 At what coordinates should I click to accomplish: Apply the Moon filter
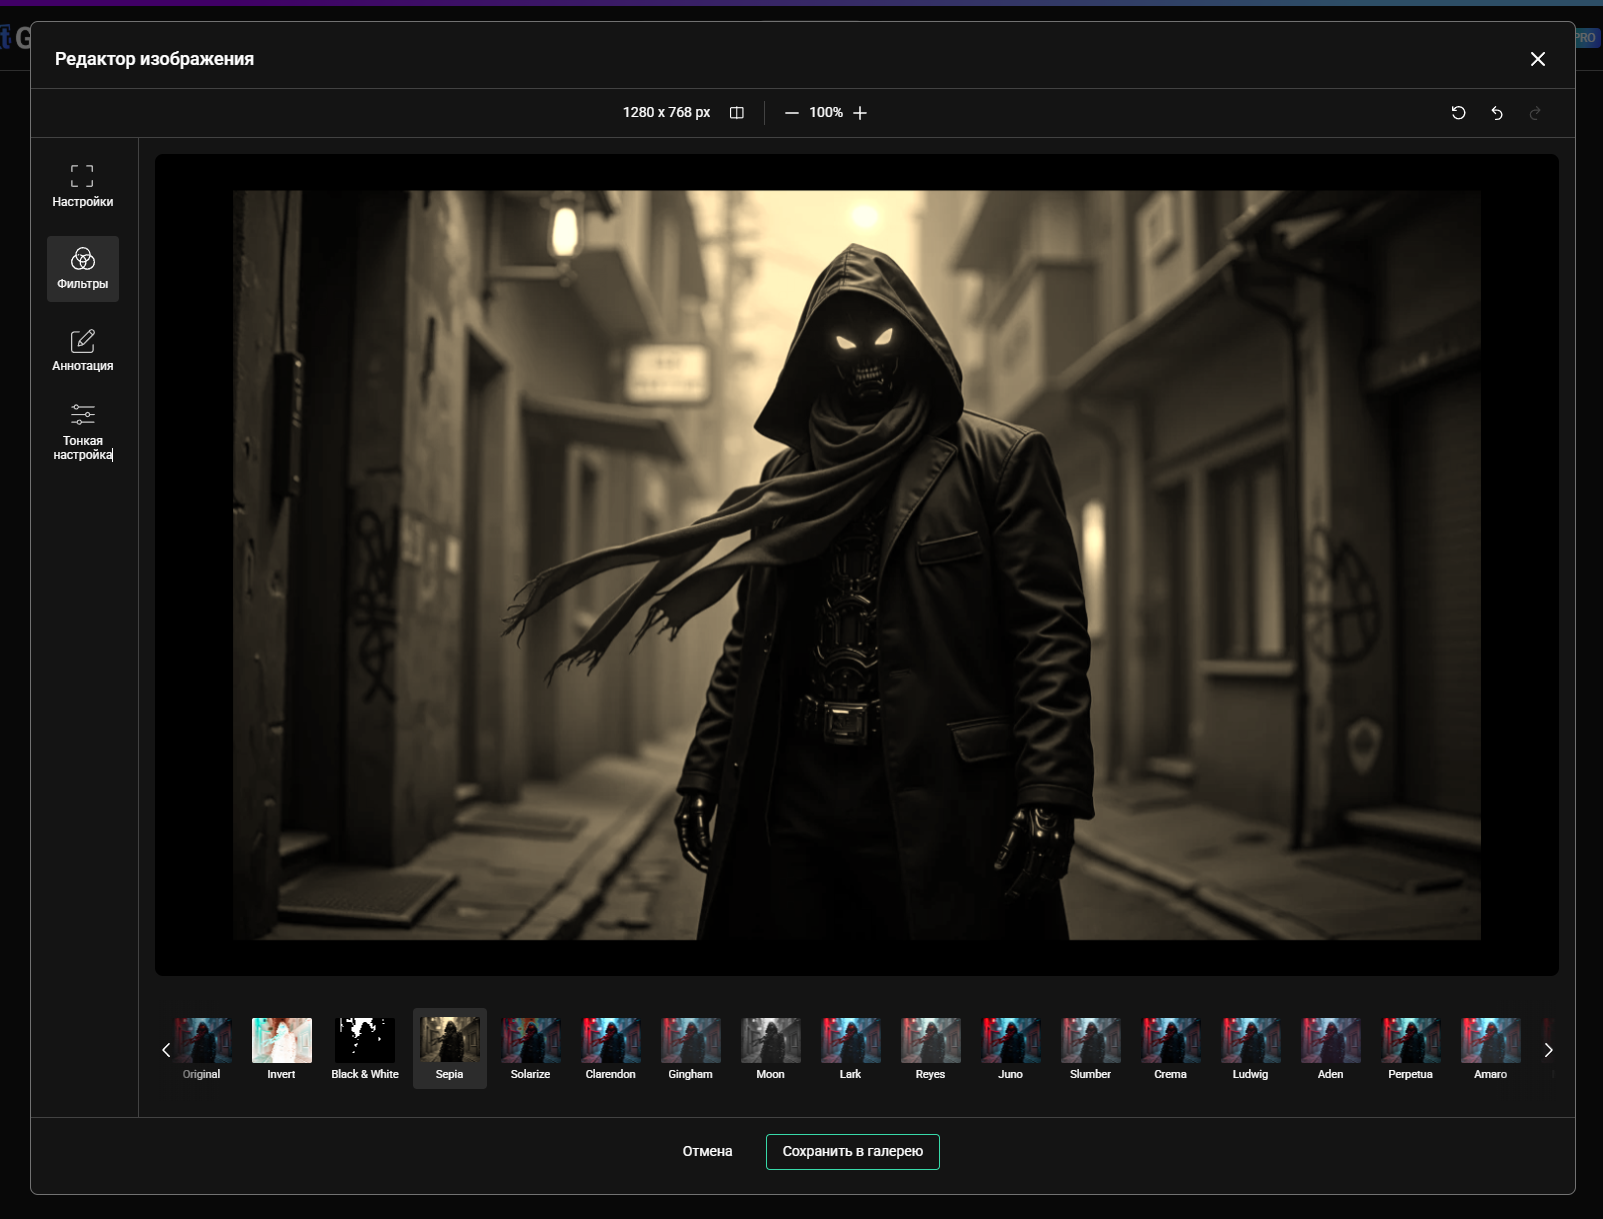(771, 1048)
